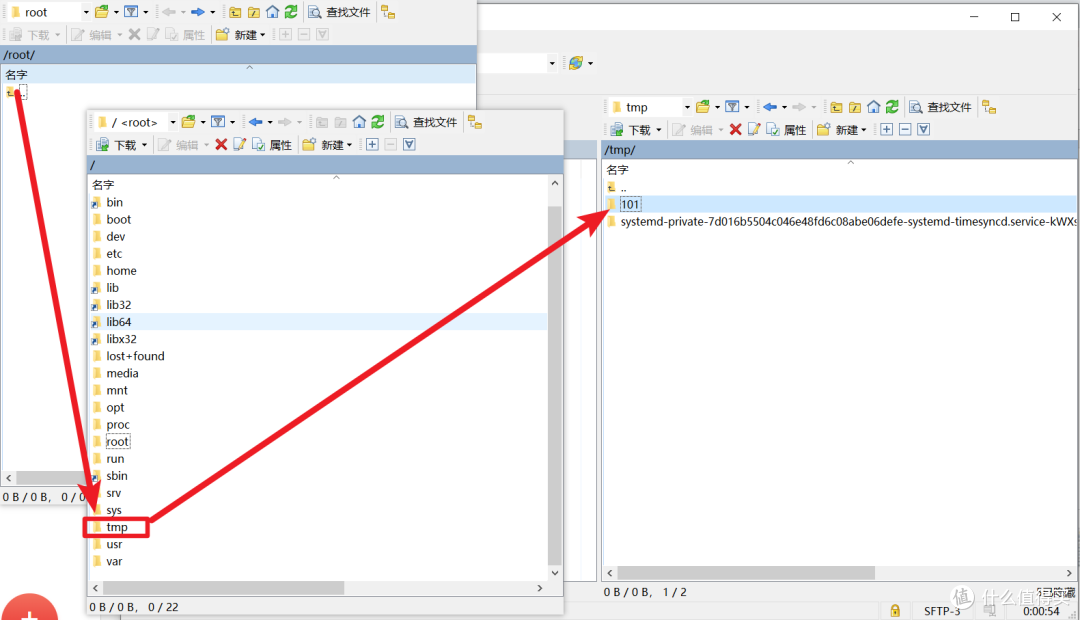Click the refresh icon in the /tmp/ panel
Image resolution: width=1080 pixels, height=620 pixels.
(890, 107)
